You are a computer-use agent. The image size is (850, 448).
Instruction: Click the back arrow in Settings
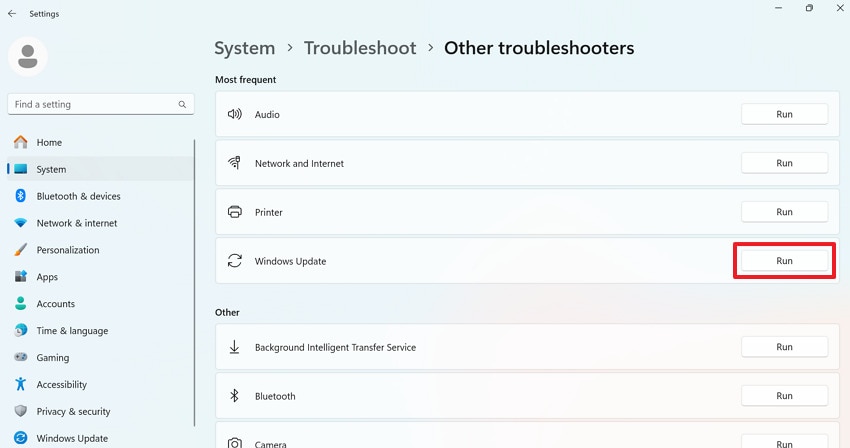(x=12, y=14)
